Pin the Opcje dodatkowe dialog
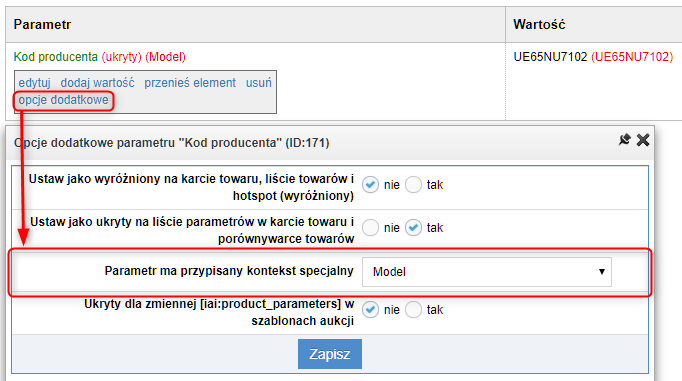The height and width of the screenshot is (381, 682). [625, 140]
